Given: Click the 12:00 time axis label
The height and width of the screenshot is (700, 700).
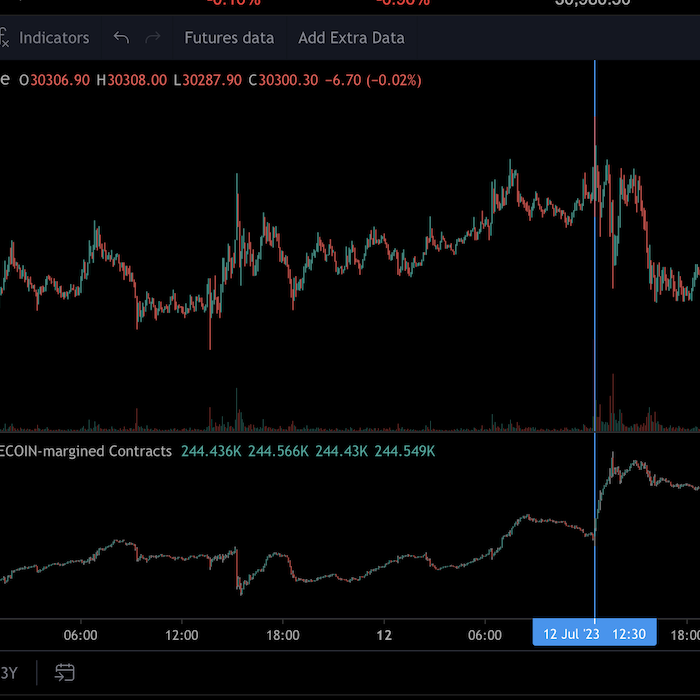Looking at the screenshot, I should (x=181, y=635).
